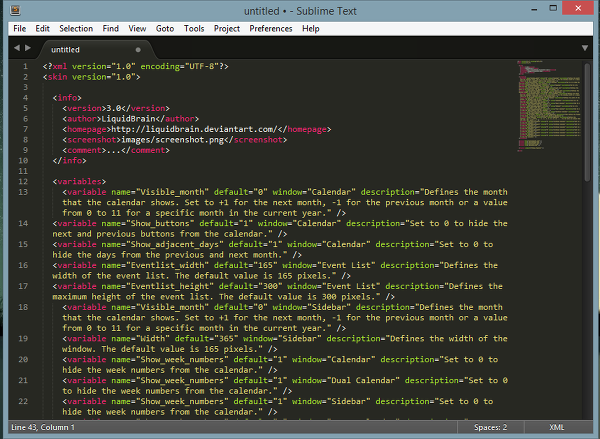Click the Sublime Text app icon in title bar
The height and width of the screenshot is (439, 600).
pyautogui.click(x=15, y=10)
